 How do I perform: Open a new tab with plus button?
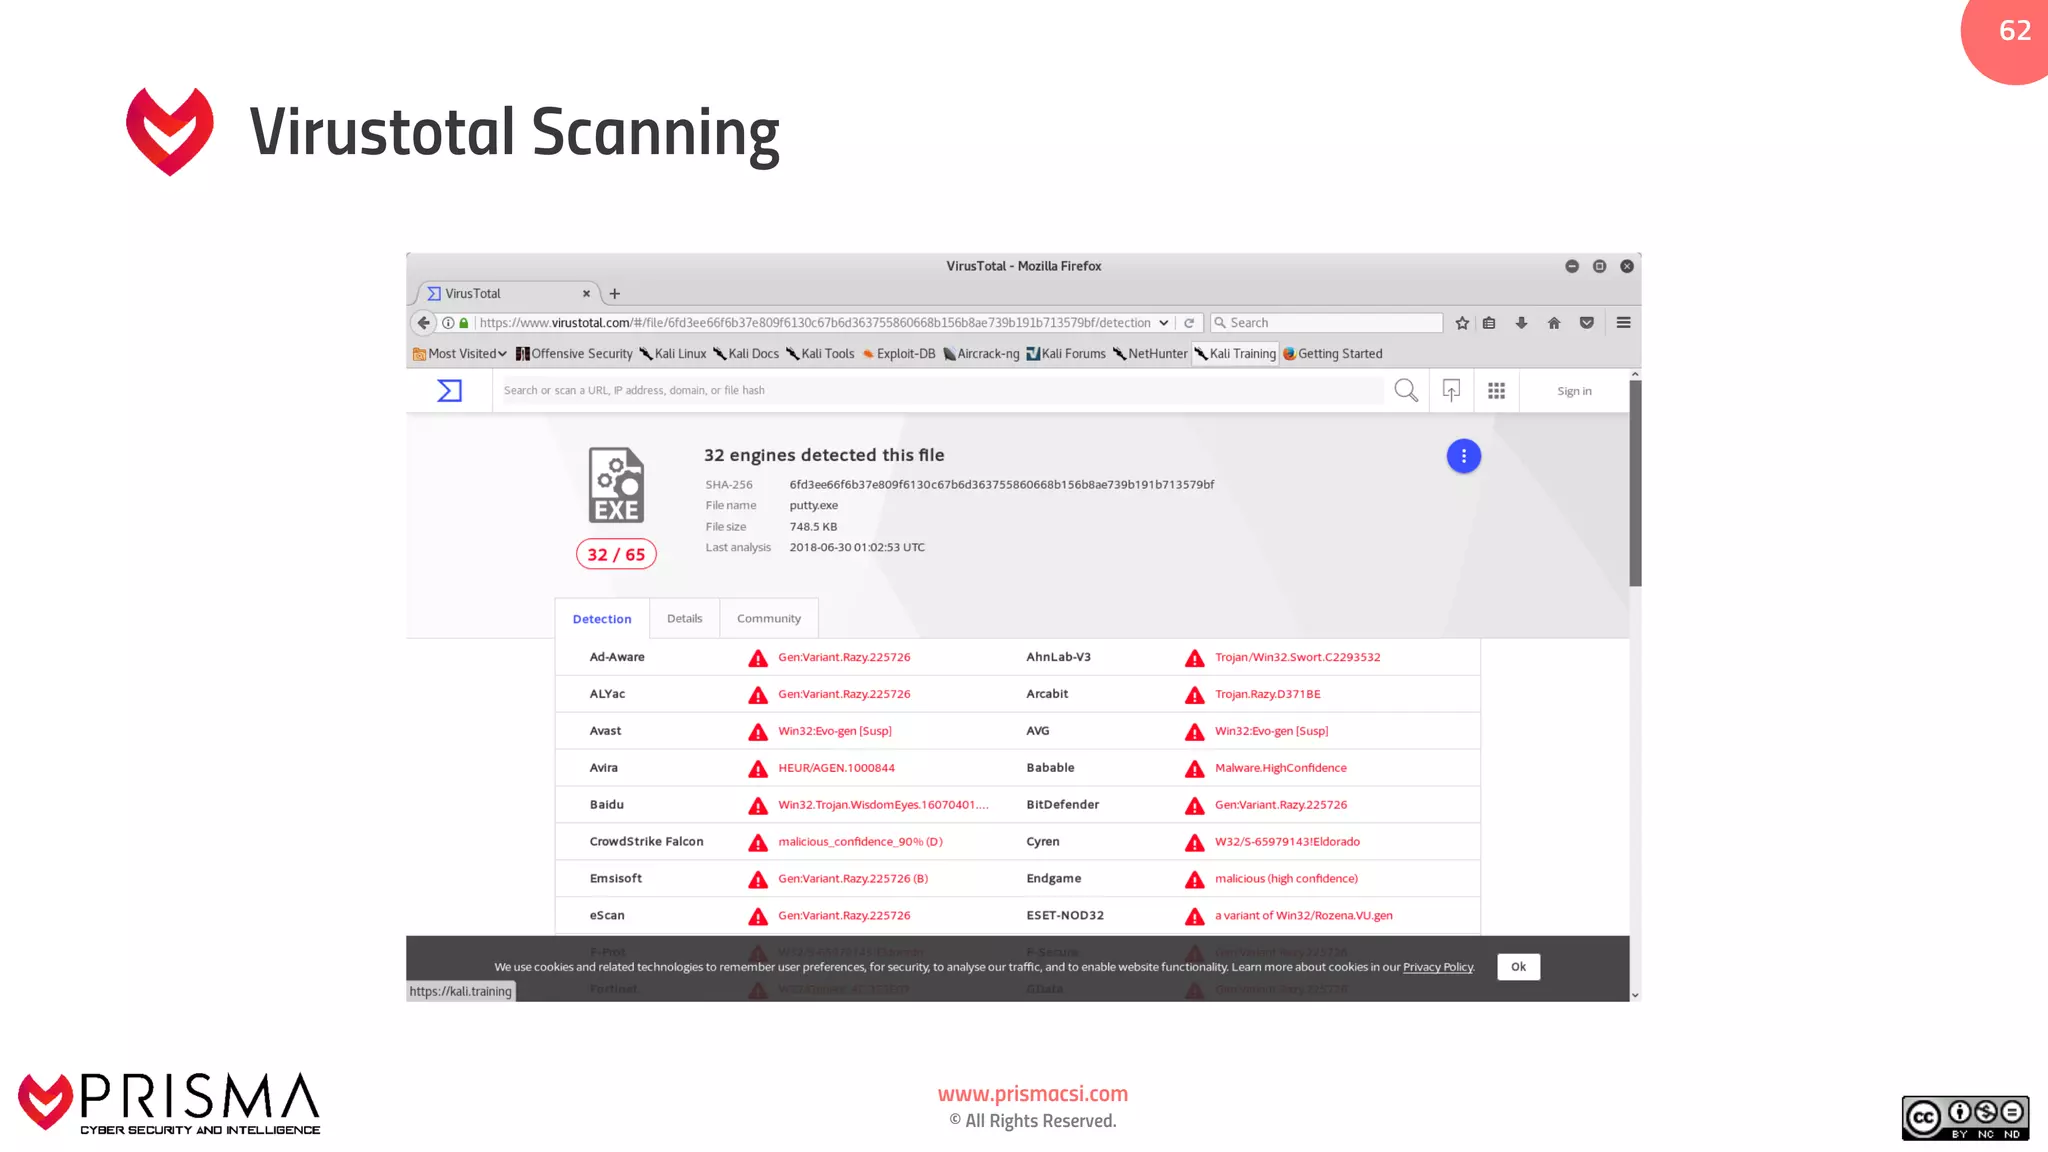[x=615, y=294]
